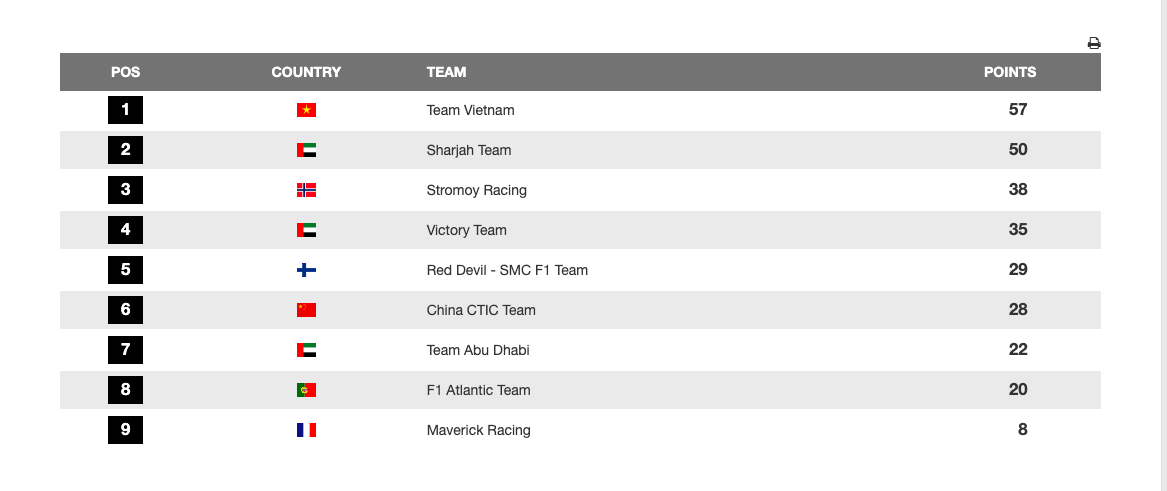Click the France flag icon

click(x=306, y=430)
